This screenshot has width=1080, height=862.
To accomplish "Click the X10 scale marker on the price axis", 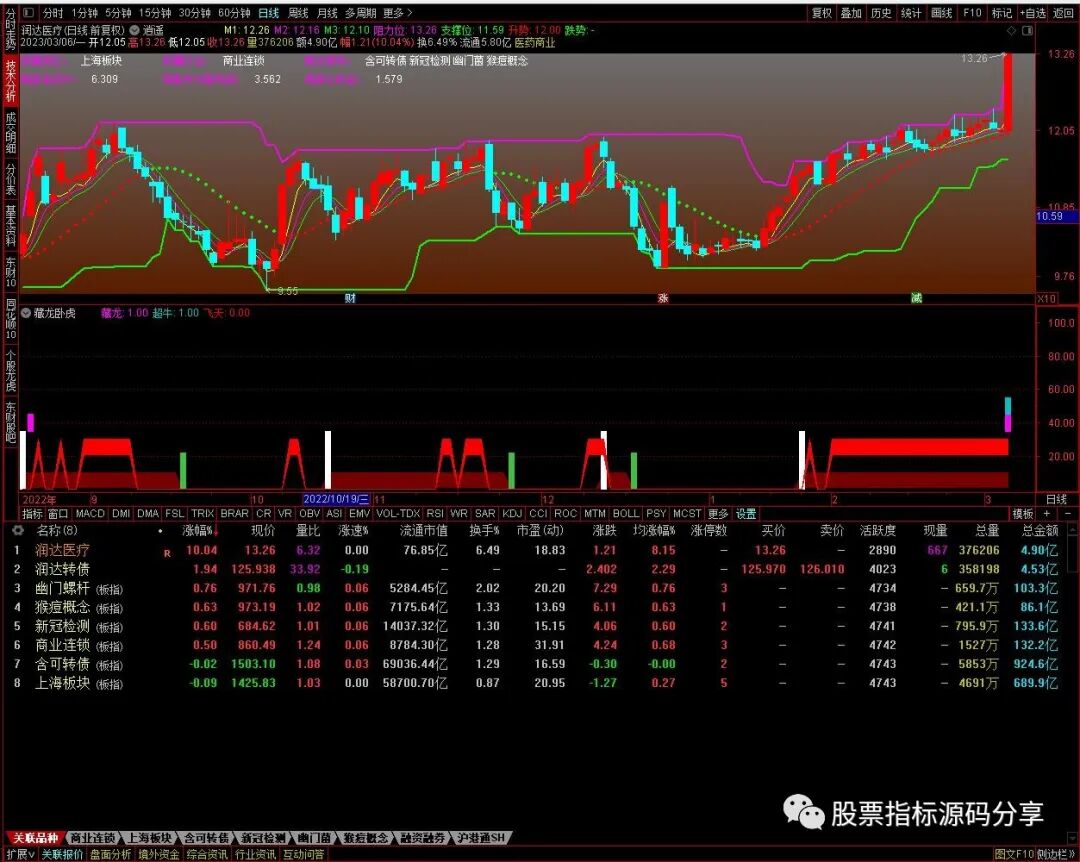I will [x=1046, y=298].
